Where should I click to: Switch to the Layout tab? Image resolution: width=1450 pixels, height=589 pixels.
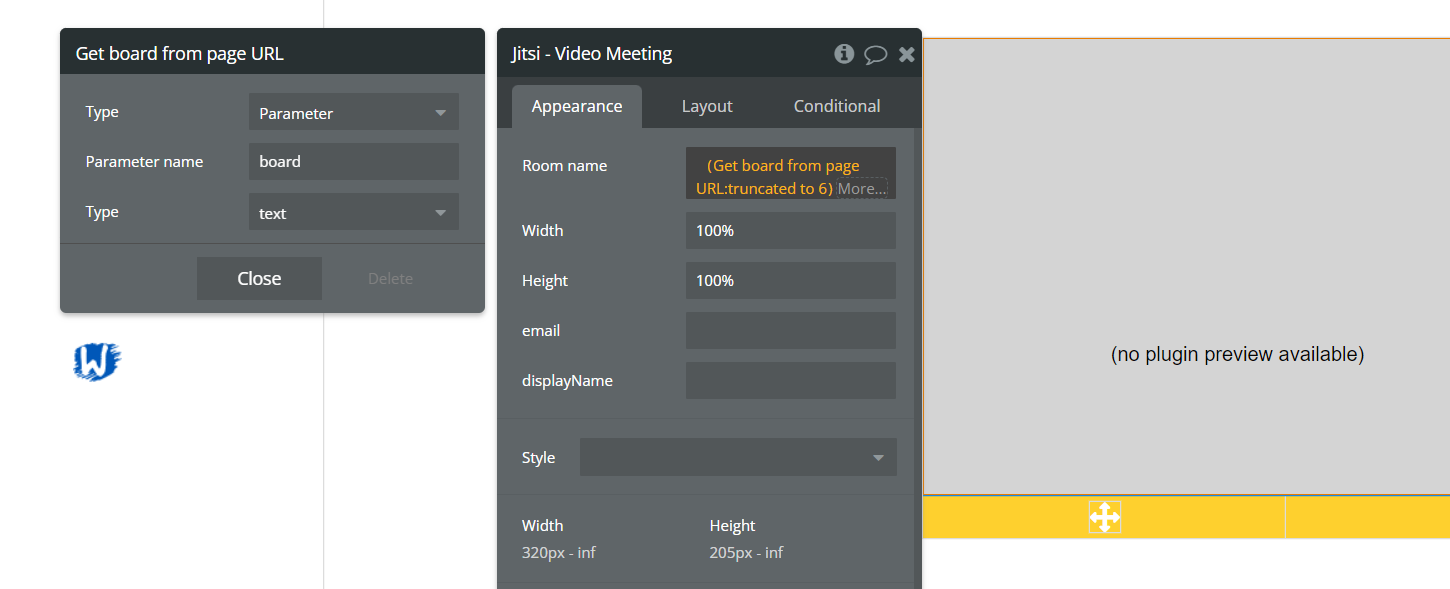click(x=707, y=106)
